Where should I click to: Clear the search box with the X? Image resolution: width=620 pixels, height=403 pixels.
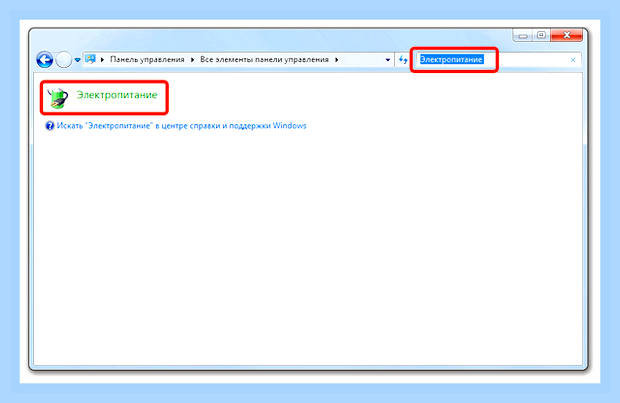point(573,60)
